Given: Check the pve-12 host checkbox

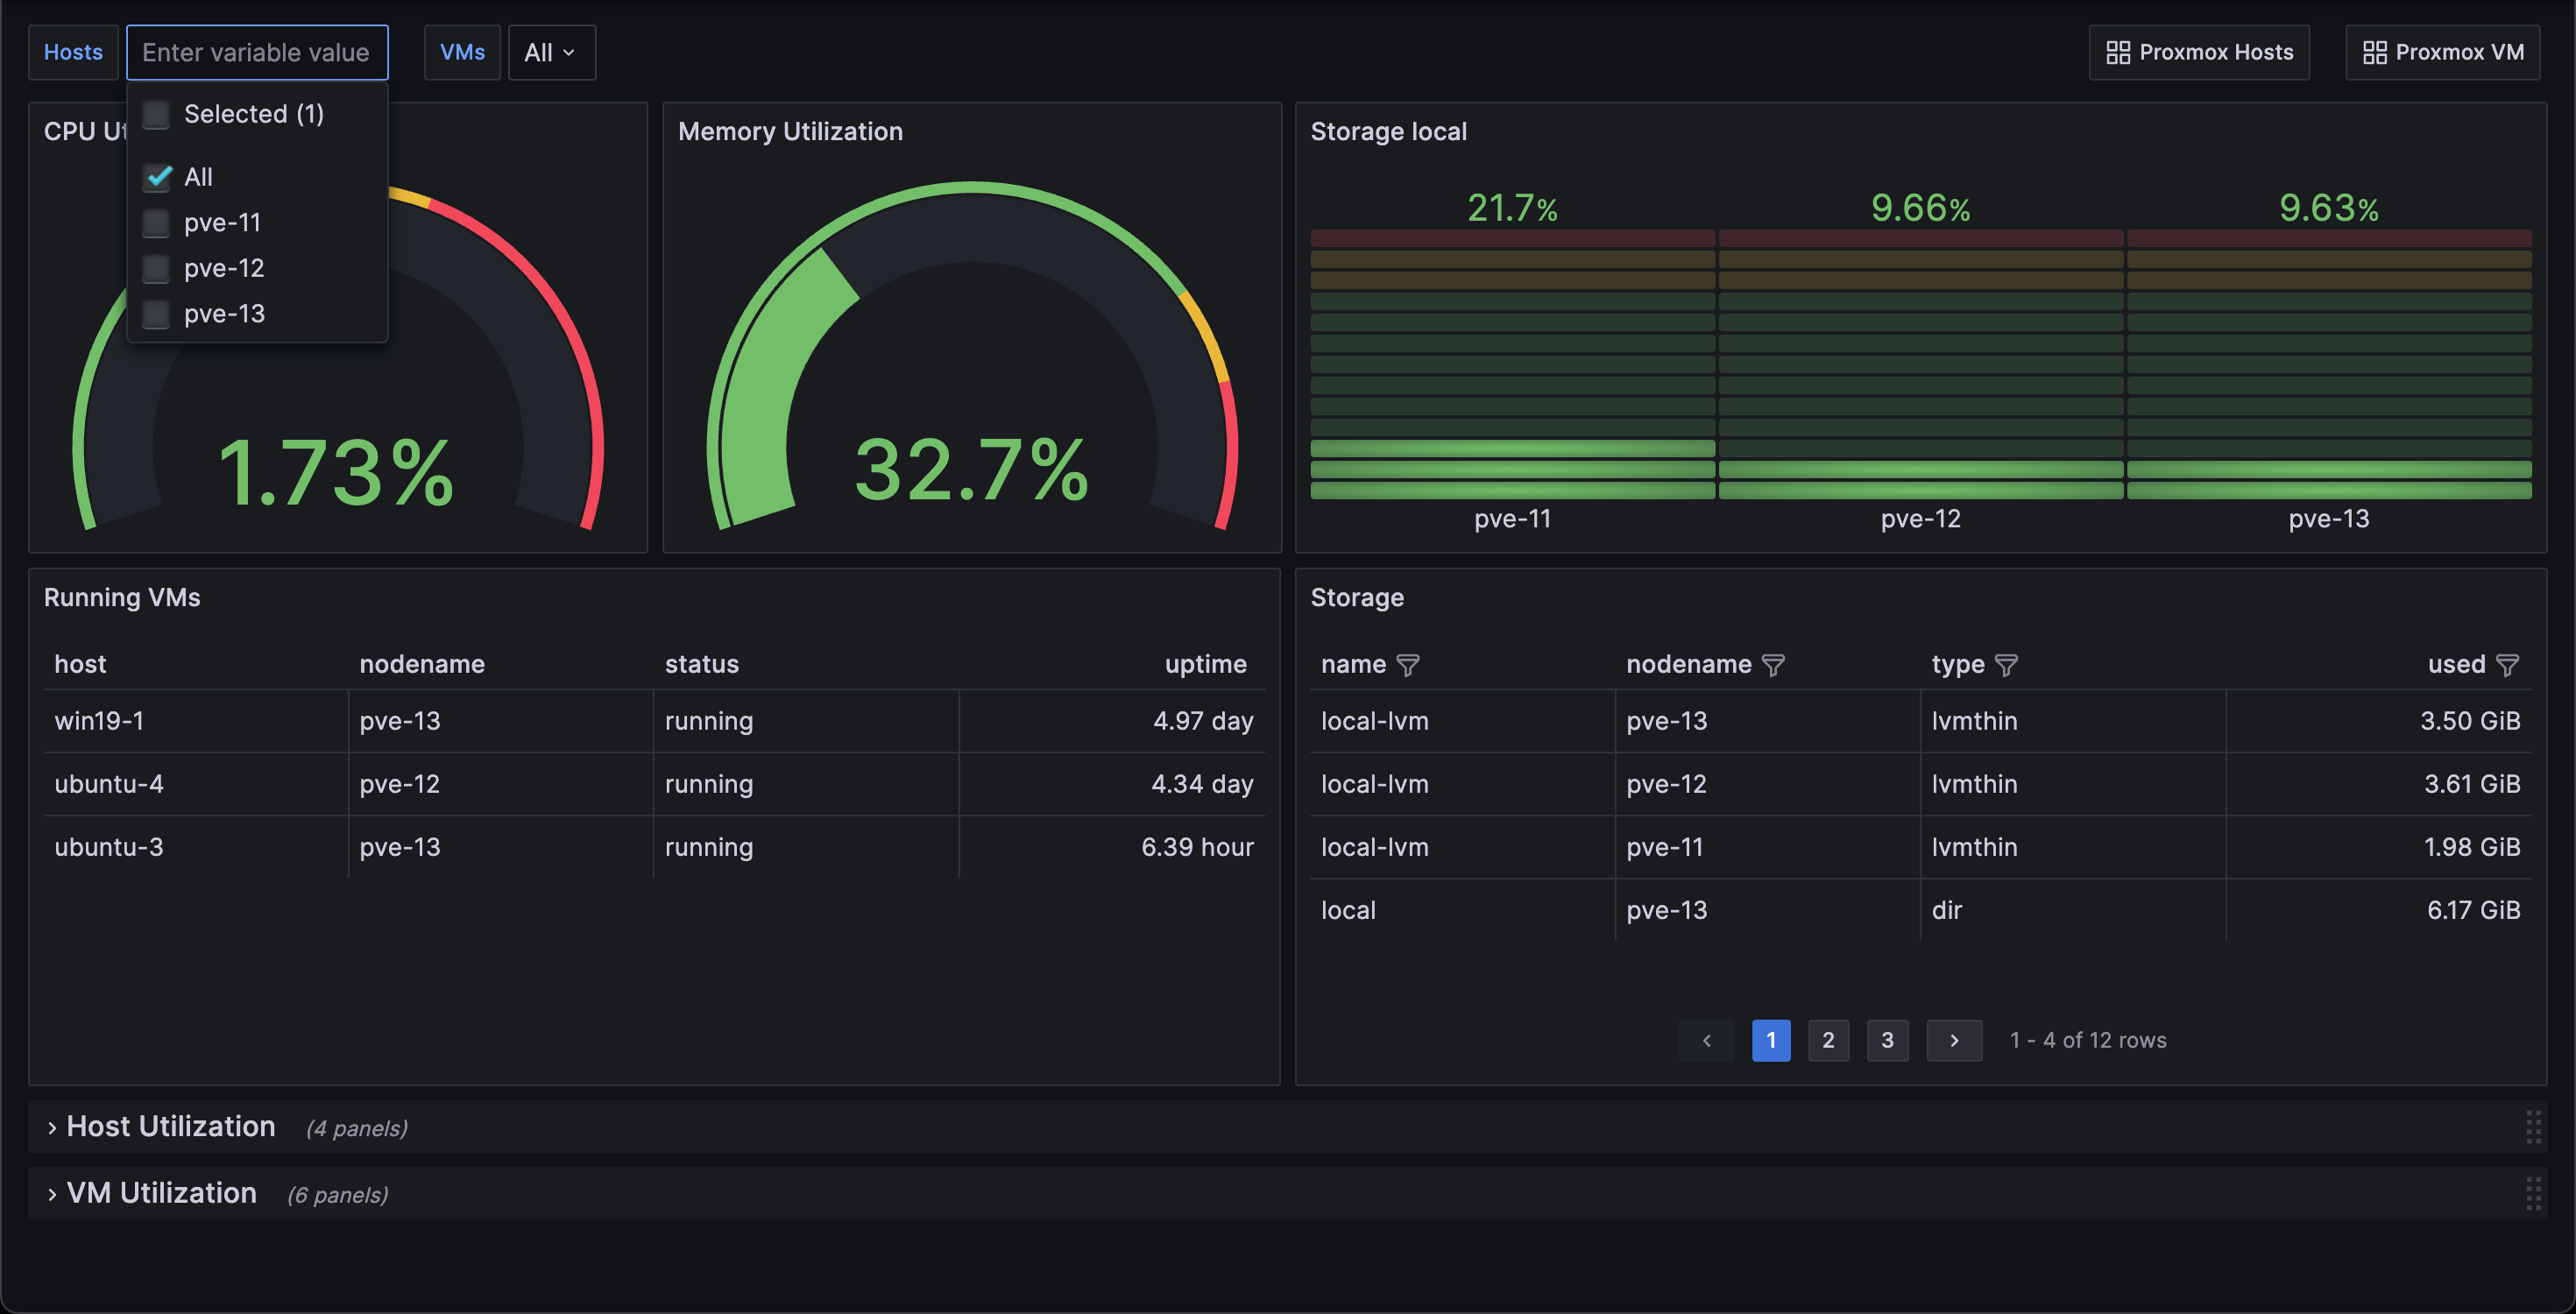Looking at the screenshot, I should 156,268.
